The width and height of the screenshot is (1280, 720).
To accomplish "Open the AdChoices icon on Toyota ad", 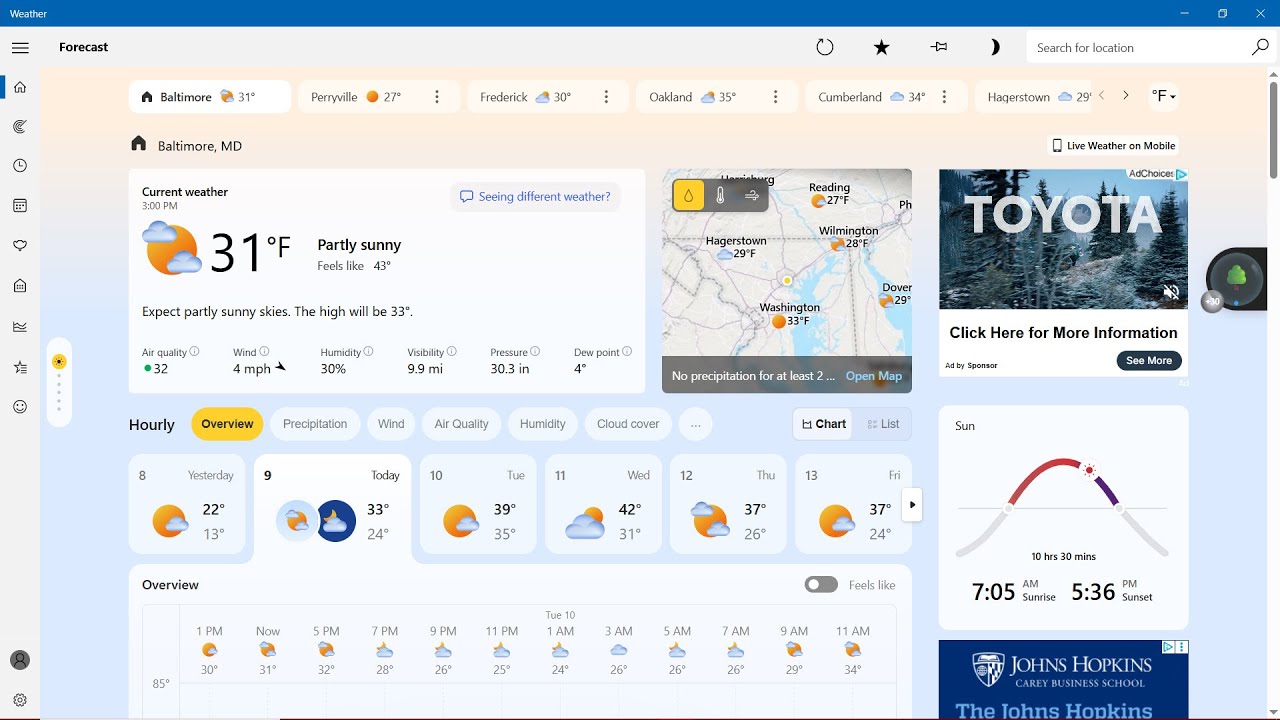I will tap(1181, 175).
